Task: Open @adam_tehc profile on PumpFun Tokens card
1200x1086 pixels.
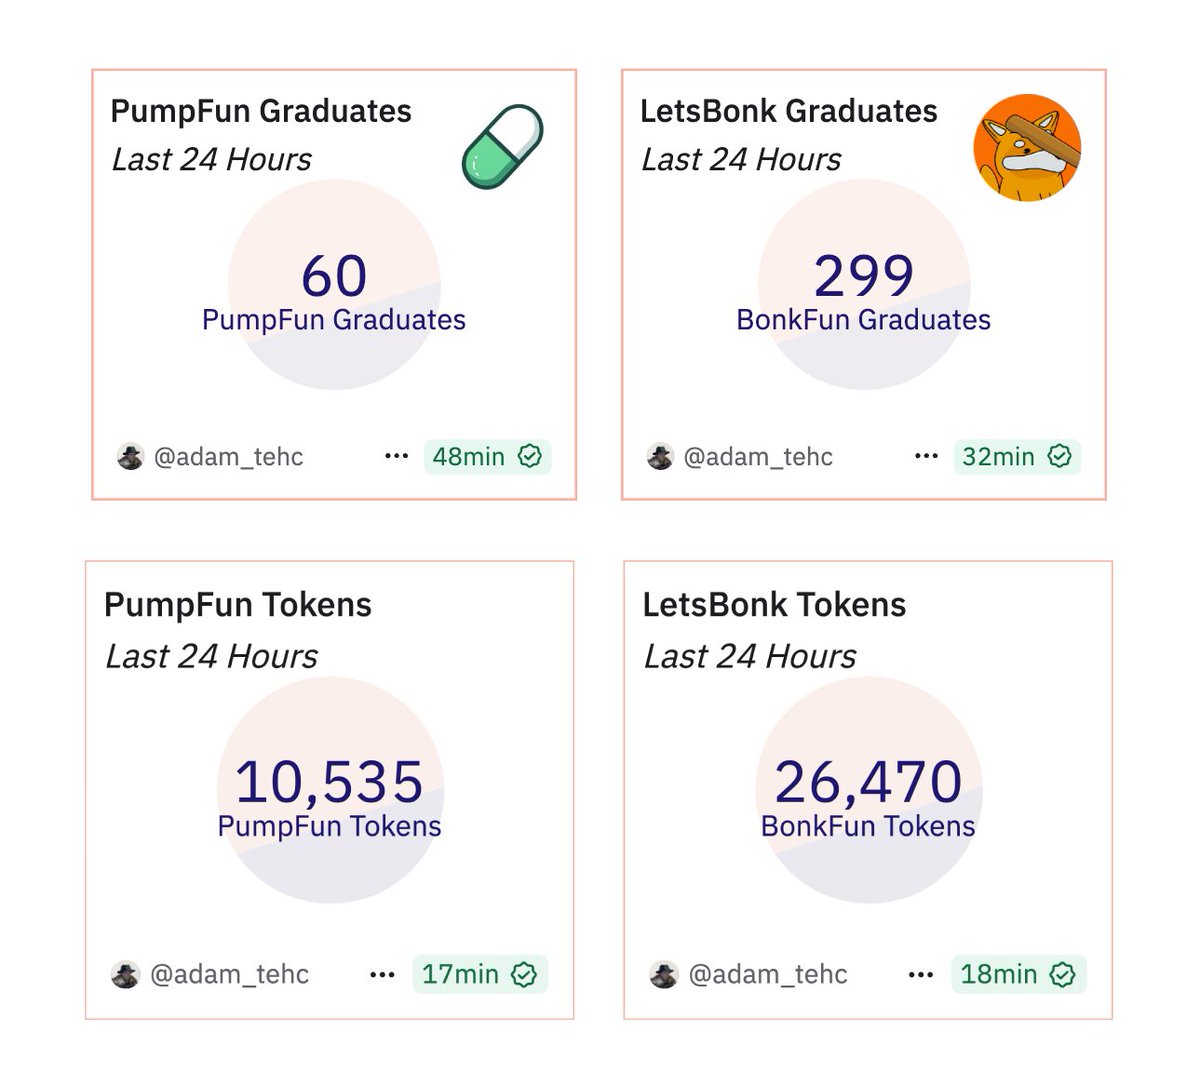Action: (229, 974)
